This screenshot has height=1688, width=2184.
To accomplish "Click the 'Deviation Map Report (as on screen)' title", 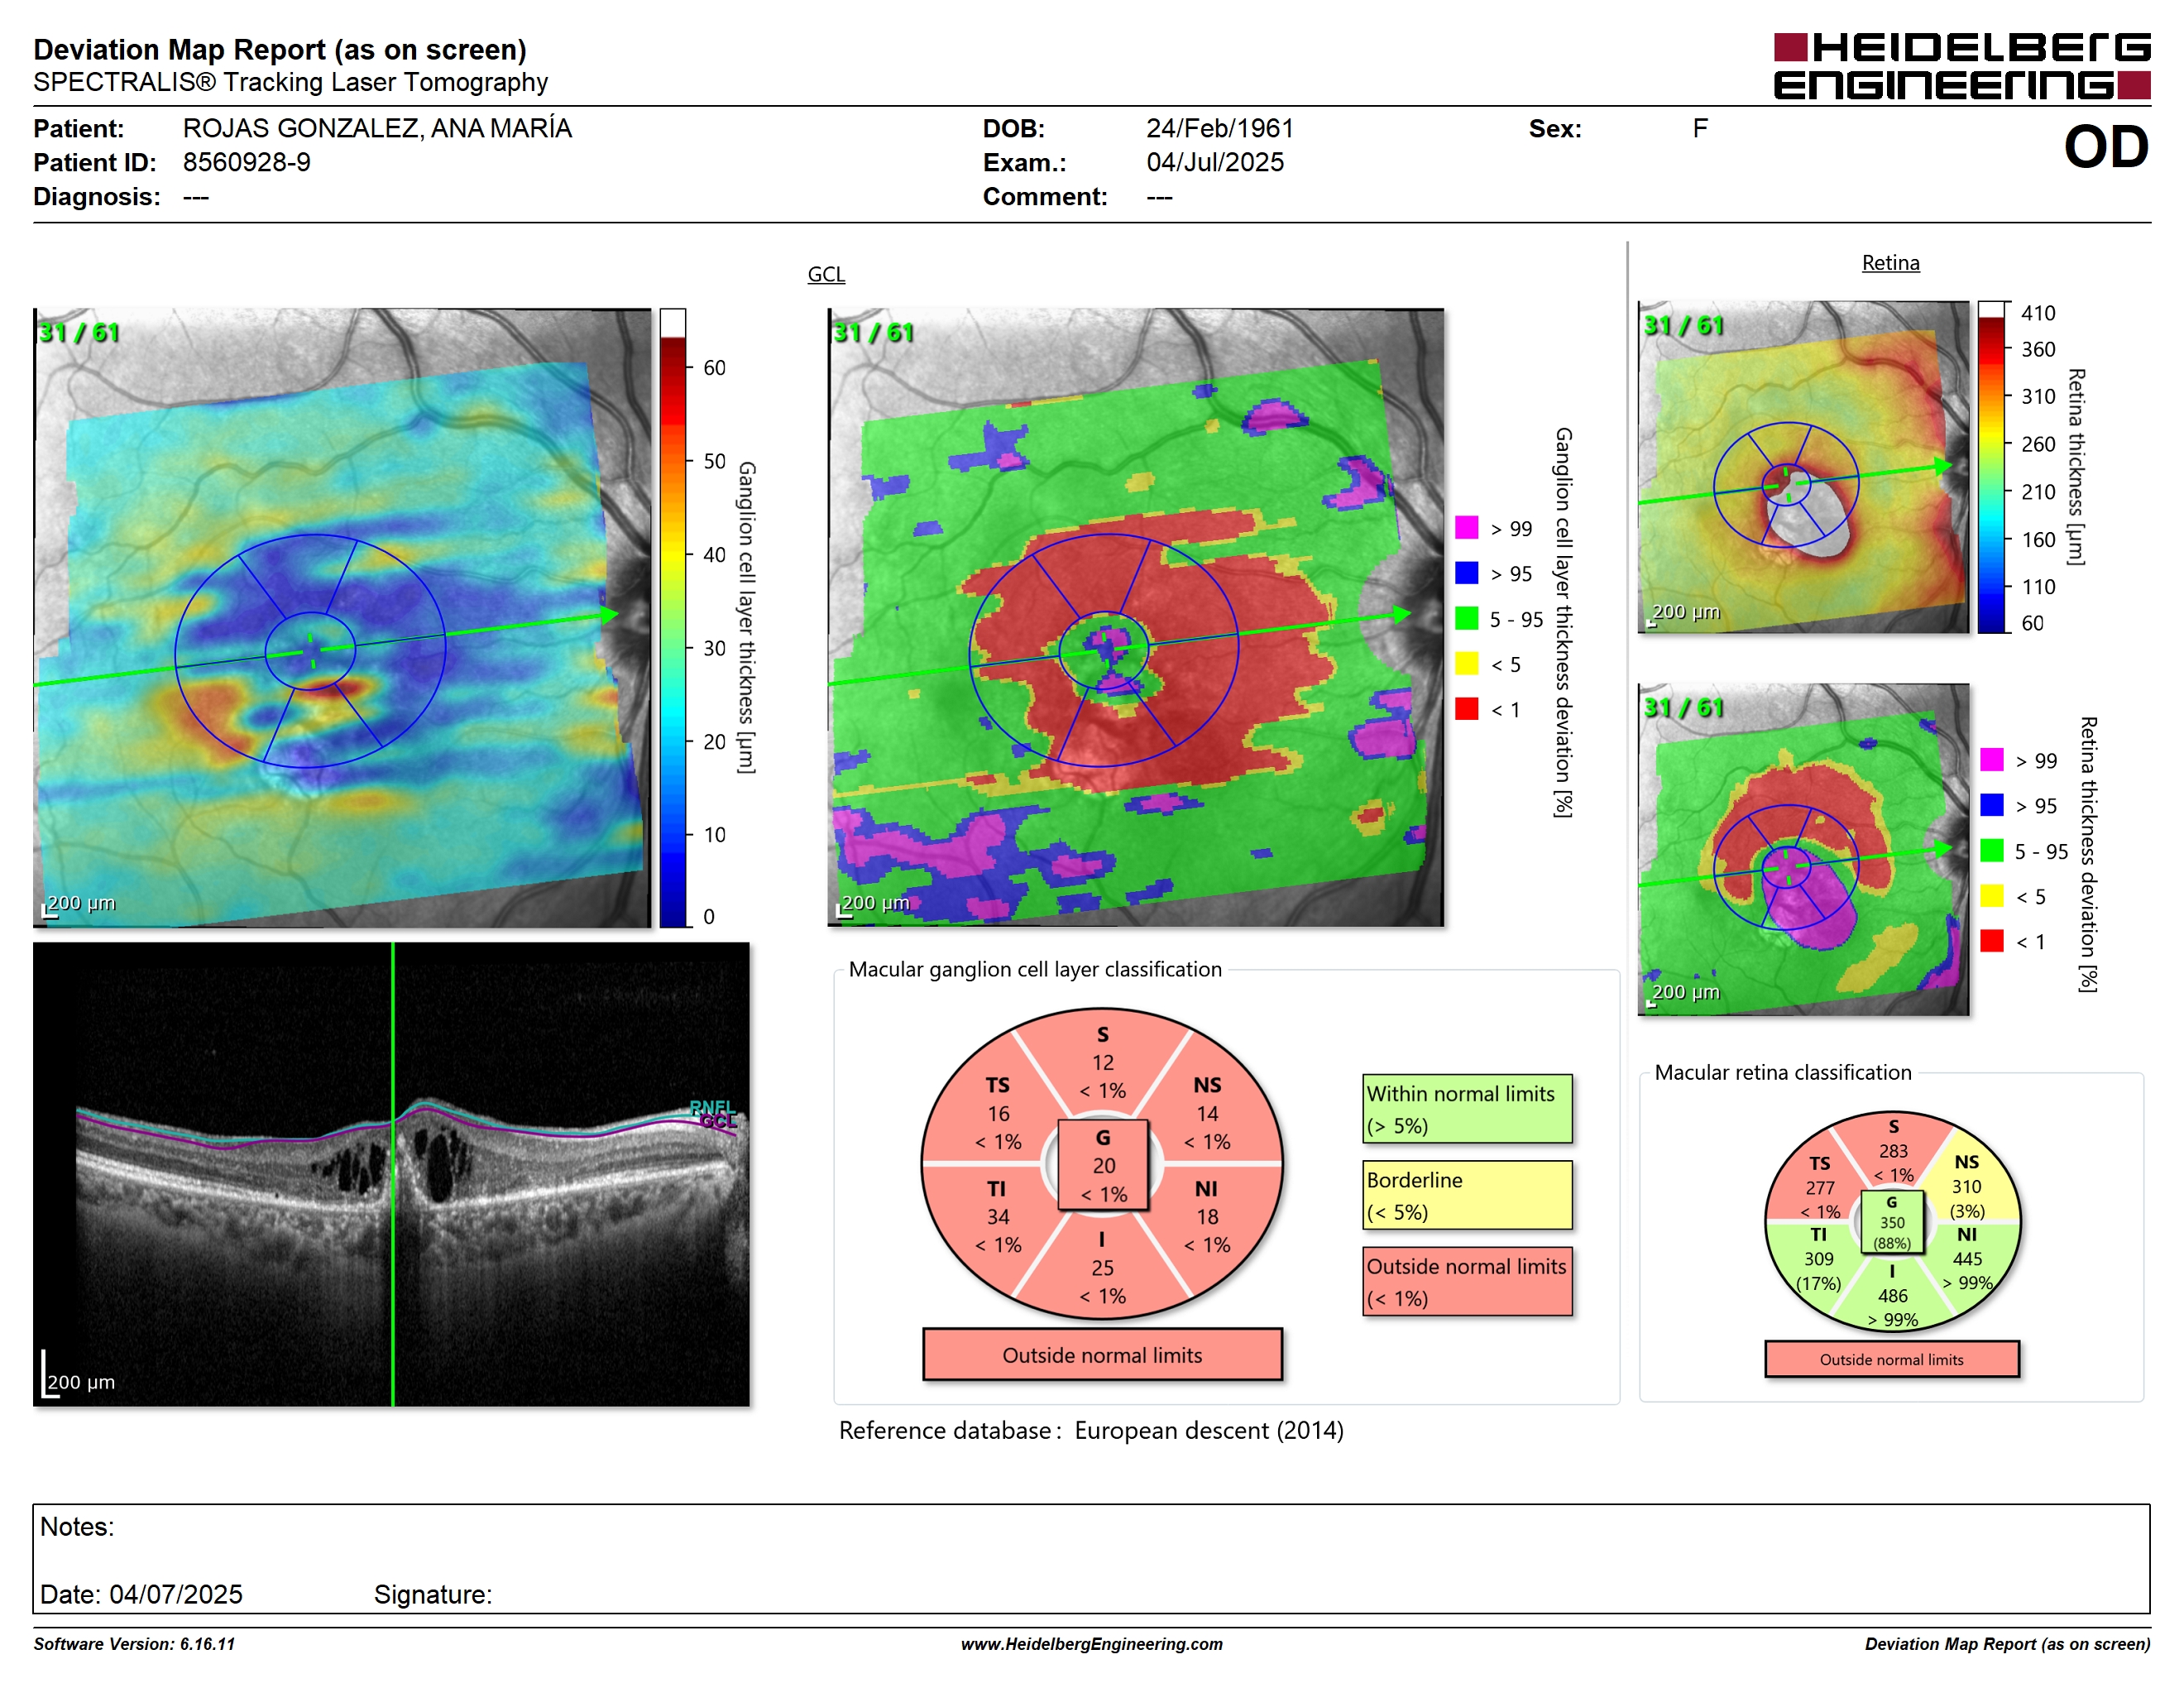I will tap(280, 49).
